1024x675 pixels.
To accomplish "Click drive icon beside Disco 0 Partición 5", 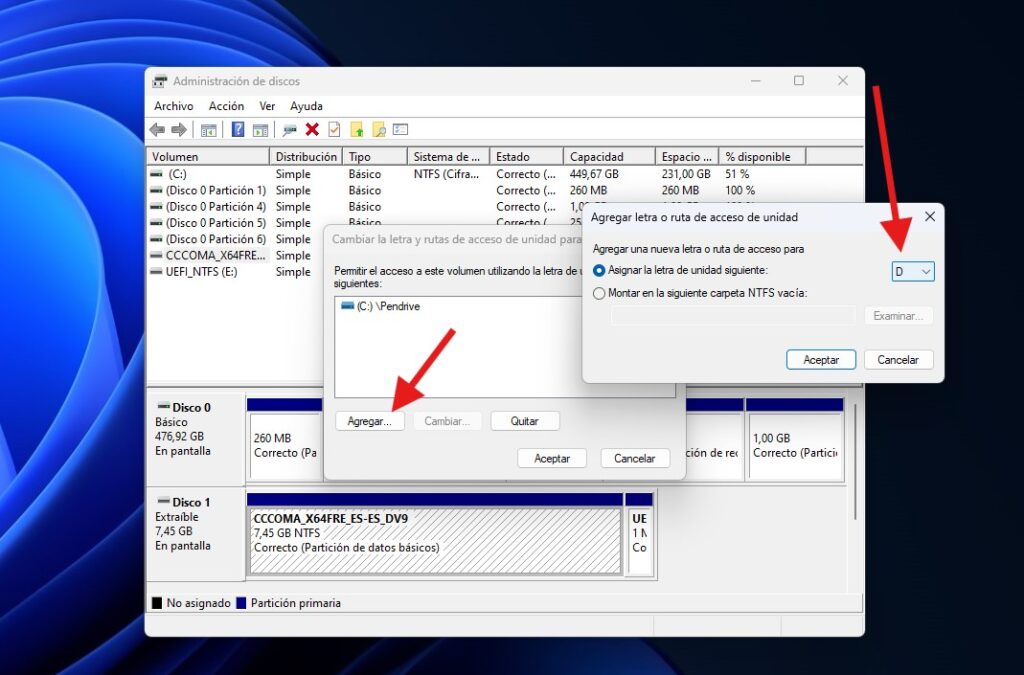I will click(157, 223).
